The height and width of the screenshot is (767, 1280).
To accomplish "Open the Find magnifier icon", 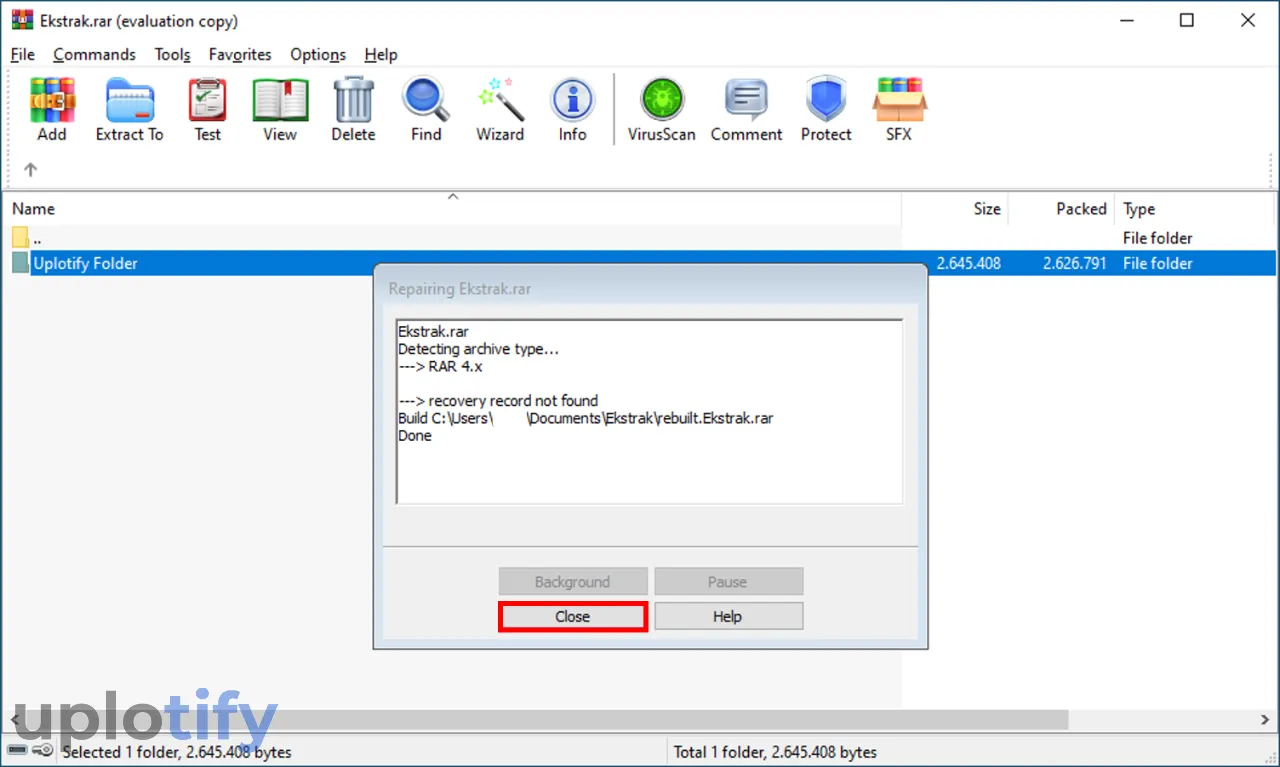I will tap(426, 100).
